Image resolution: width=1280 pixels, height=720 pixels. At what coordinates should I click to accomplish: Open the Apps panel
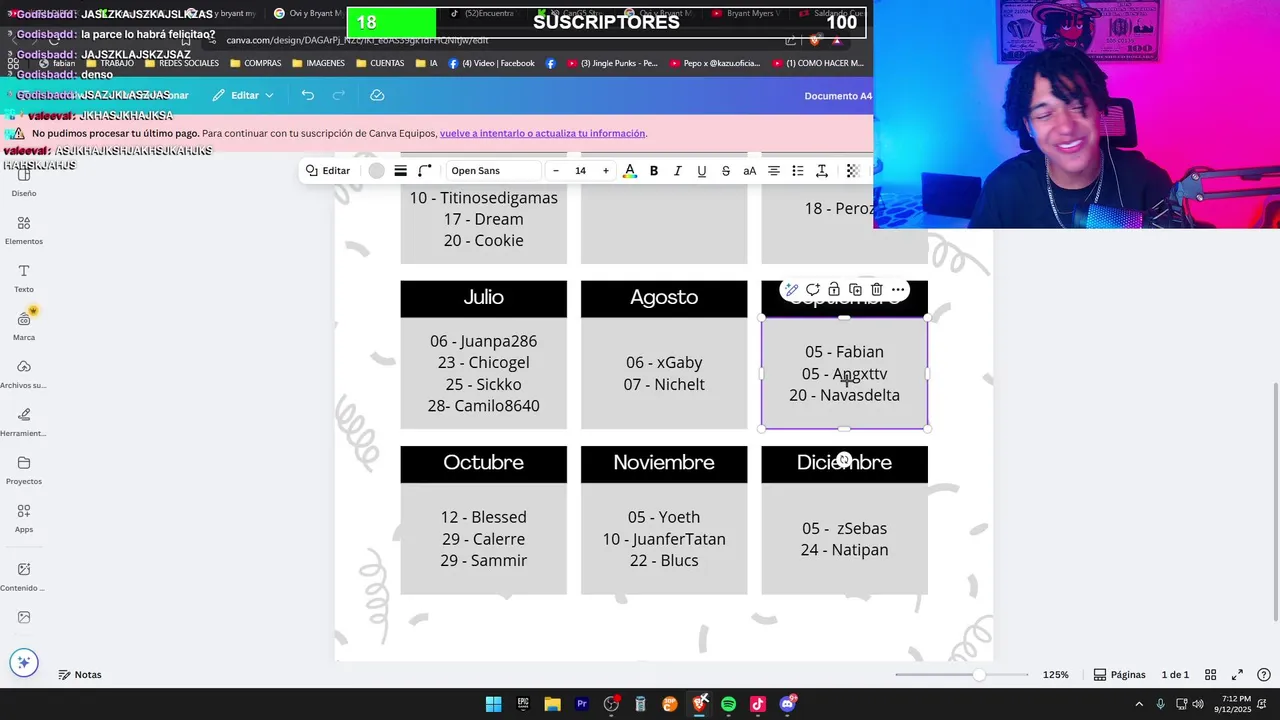tap(24, 518)
